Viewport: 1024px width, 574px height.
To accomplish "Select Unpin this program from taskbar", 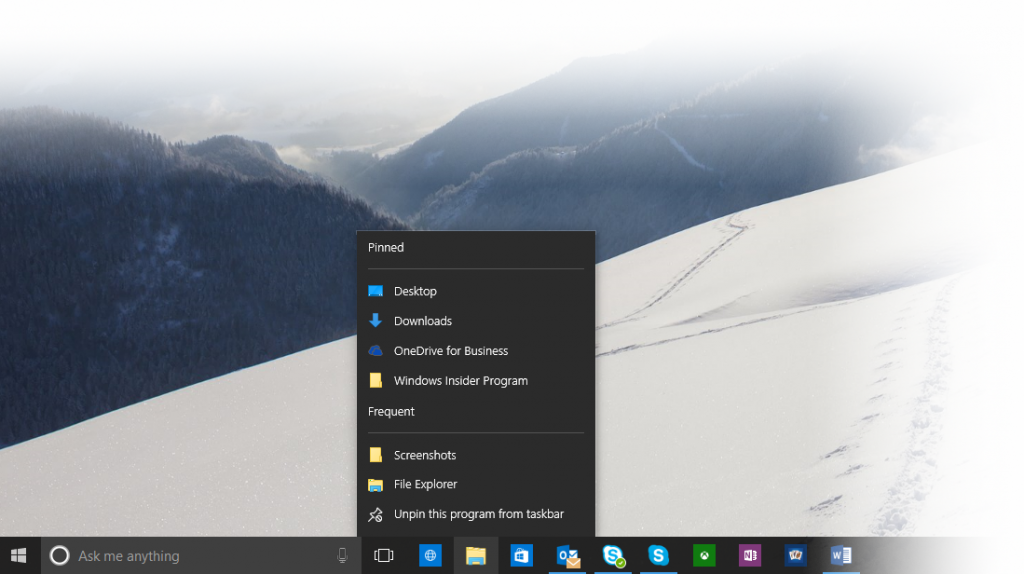I will pos(478,514).
